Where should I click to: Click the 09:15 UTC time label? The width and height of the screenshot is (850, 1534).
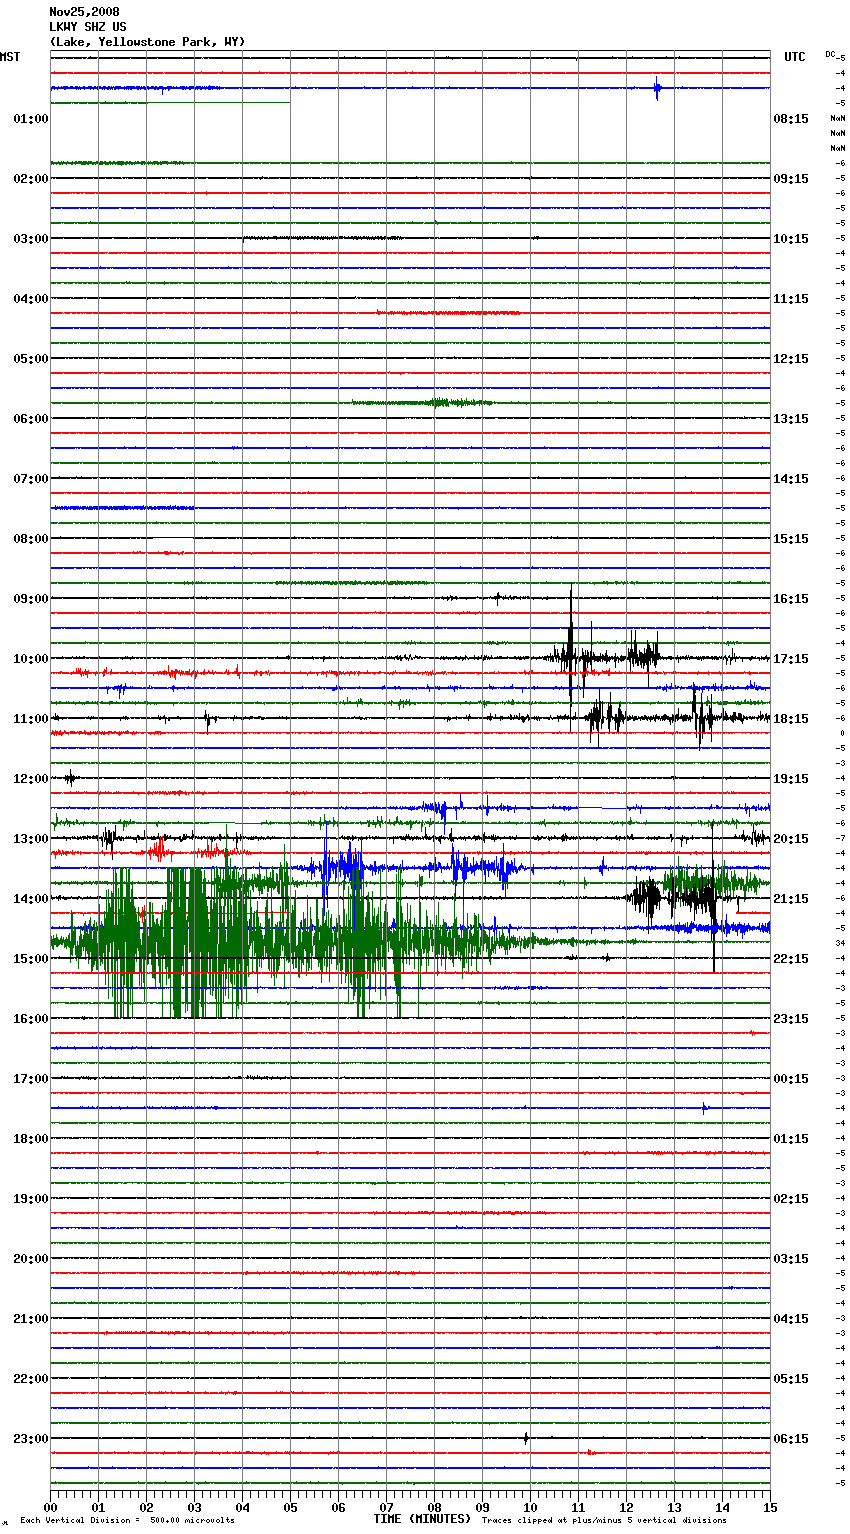pos(791,179)
